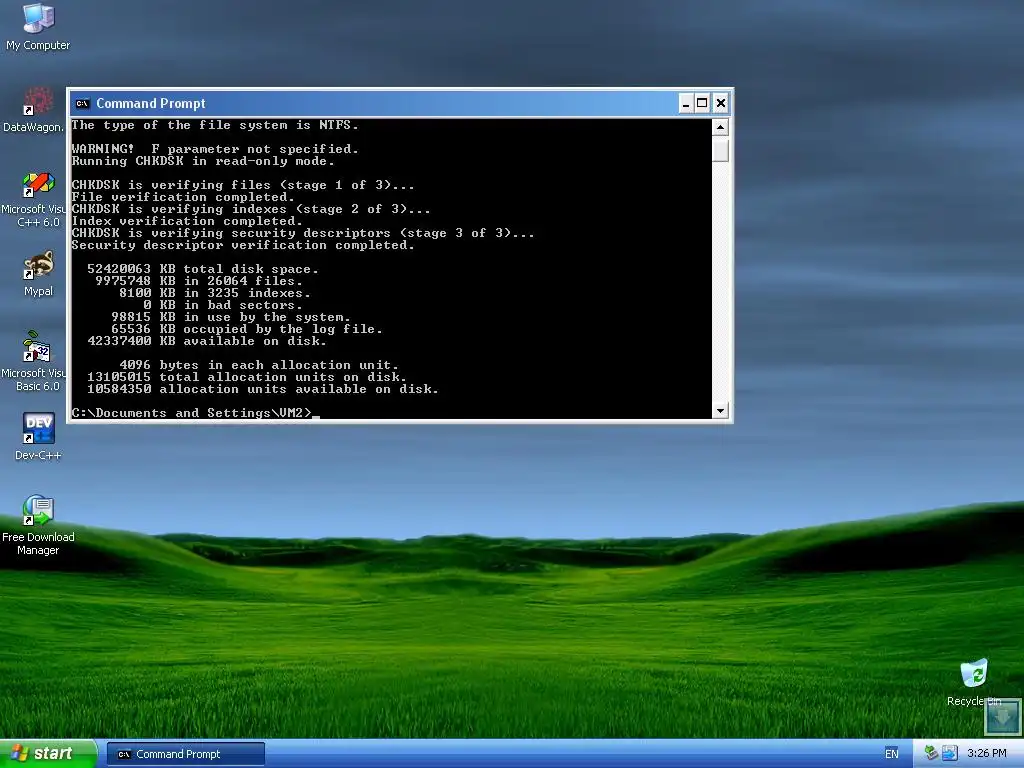Minimize the Command Prompt window

click(686, 103)
